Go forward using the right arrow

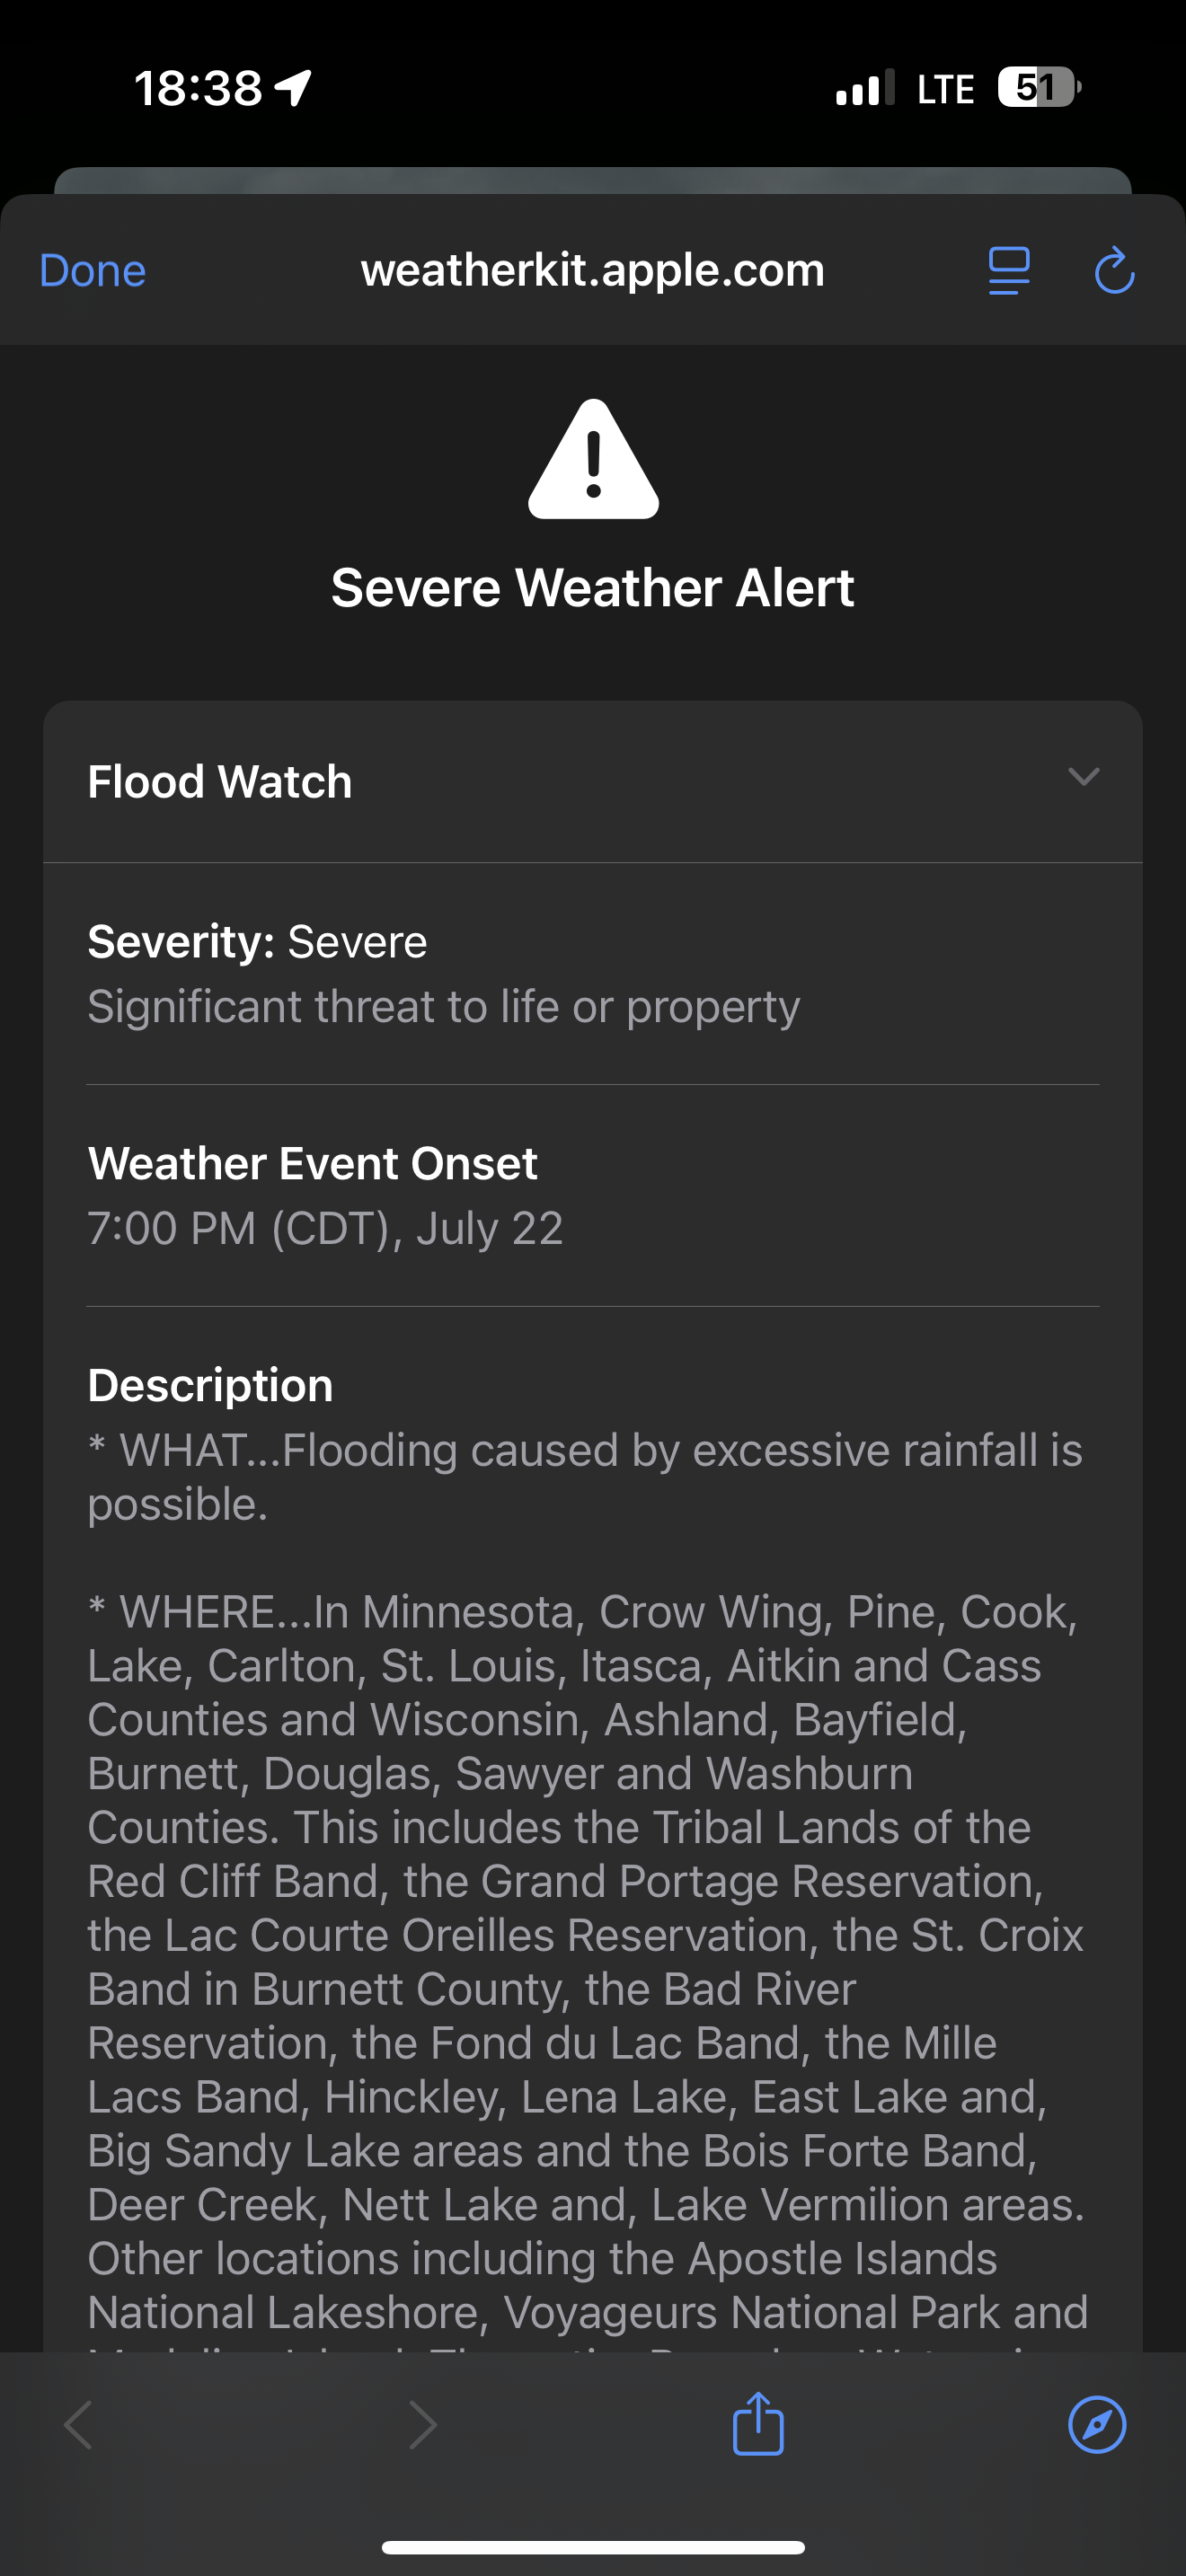(423, 2425)
